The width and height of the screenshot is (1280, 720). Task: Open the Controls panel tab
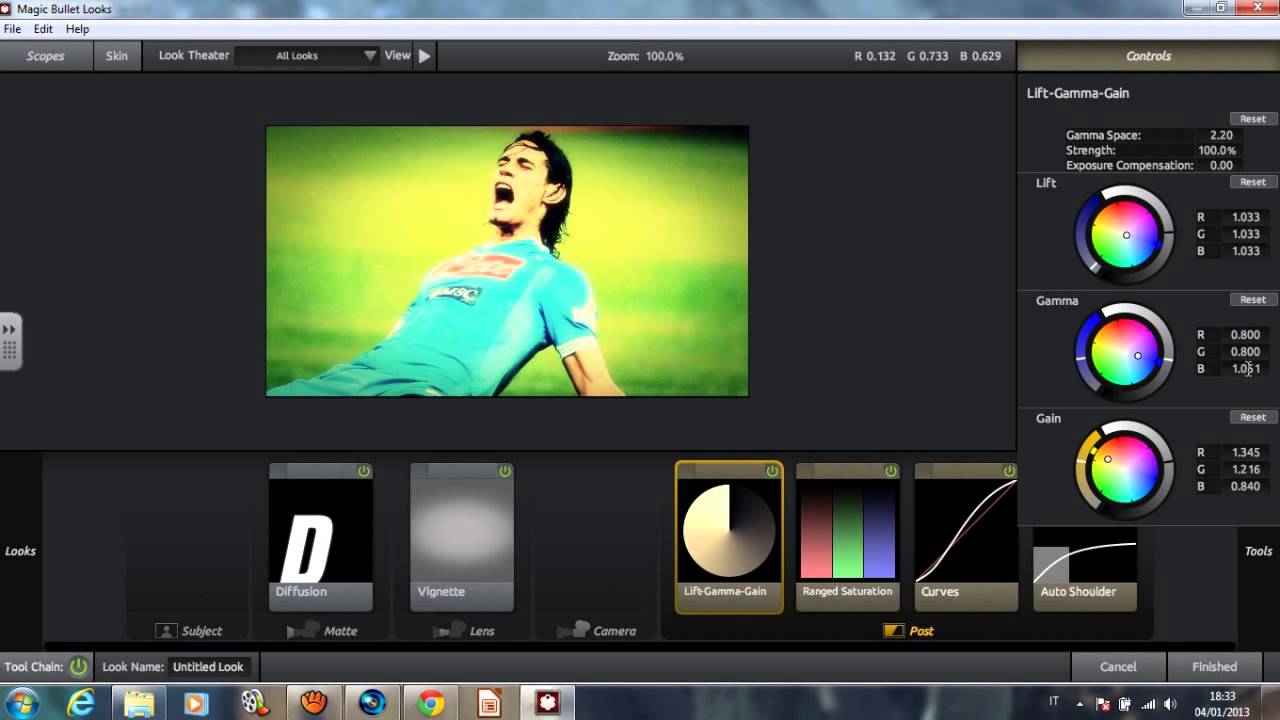[x=1148, y=56]
